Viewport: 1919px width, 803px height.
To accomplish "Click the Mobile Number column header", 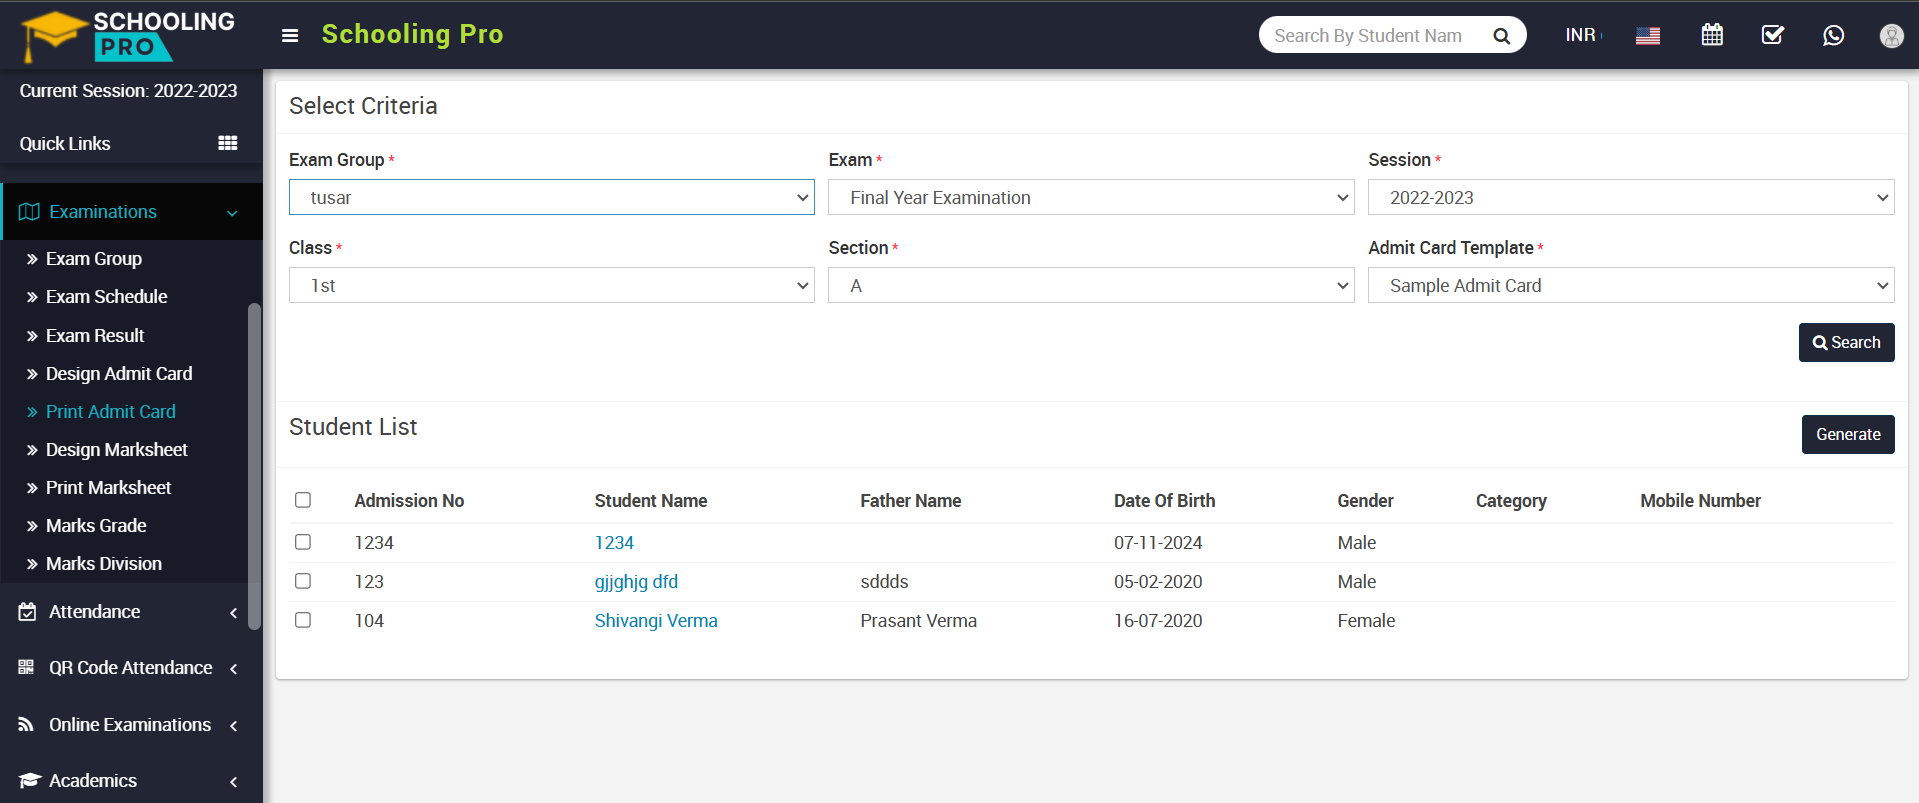I will [x=1700, y=501].
